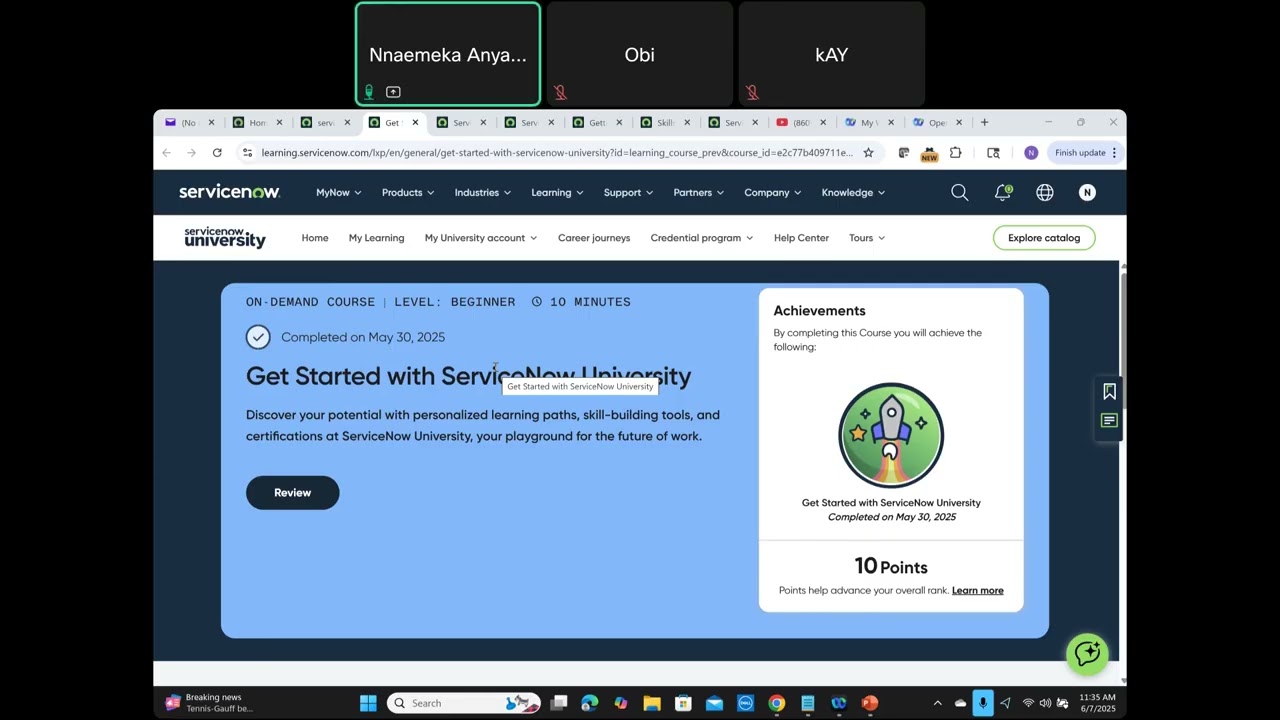
Task: Close the active Get Started tab
Action: [415, 123]
